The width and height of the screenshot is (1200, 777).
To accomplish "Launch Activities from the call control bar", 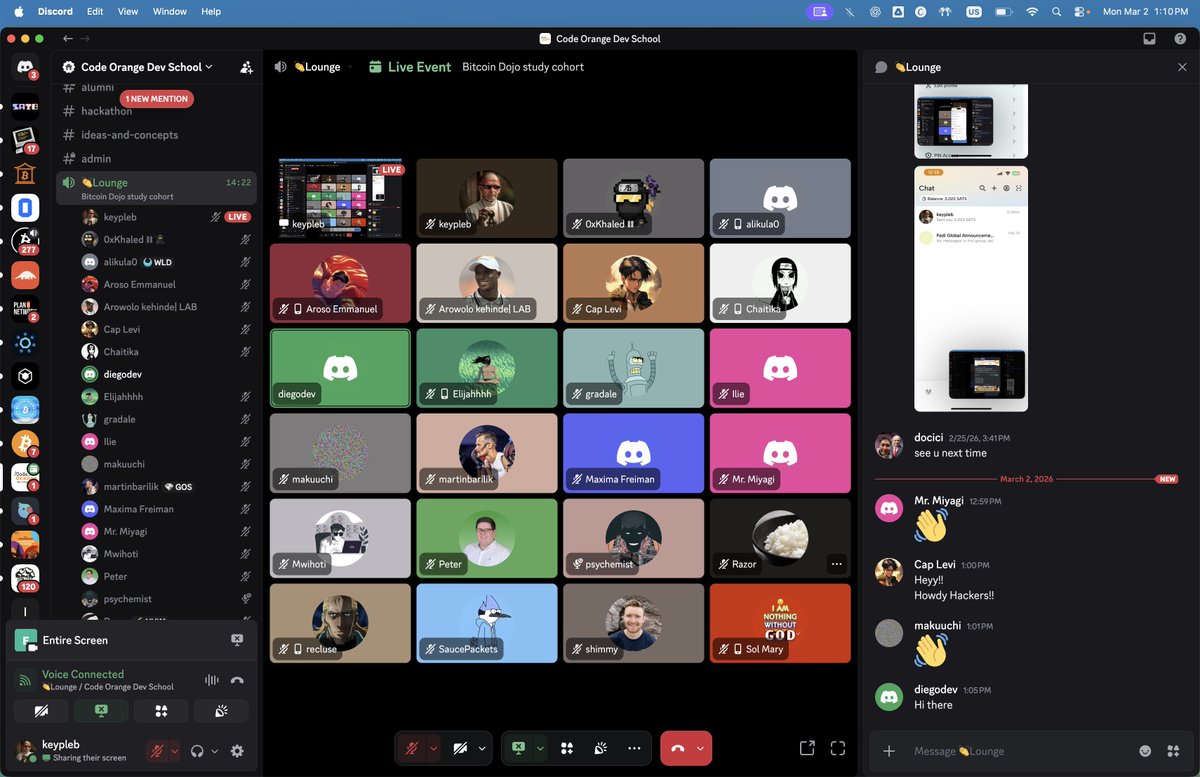I will (x=567, y=748).
